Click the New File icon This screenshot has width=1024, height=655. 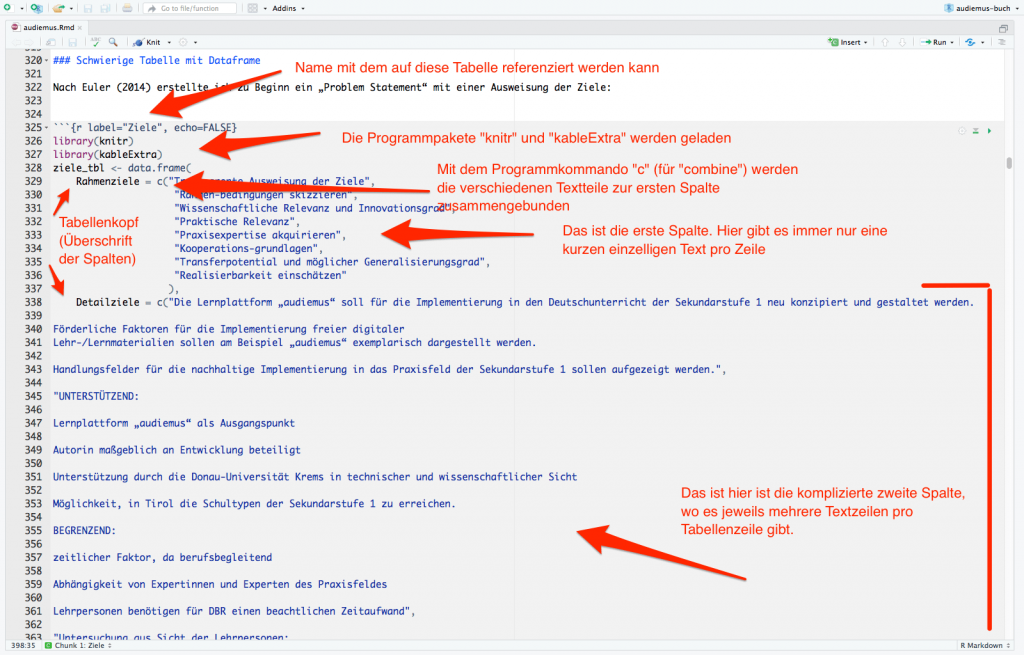(8, 8)
